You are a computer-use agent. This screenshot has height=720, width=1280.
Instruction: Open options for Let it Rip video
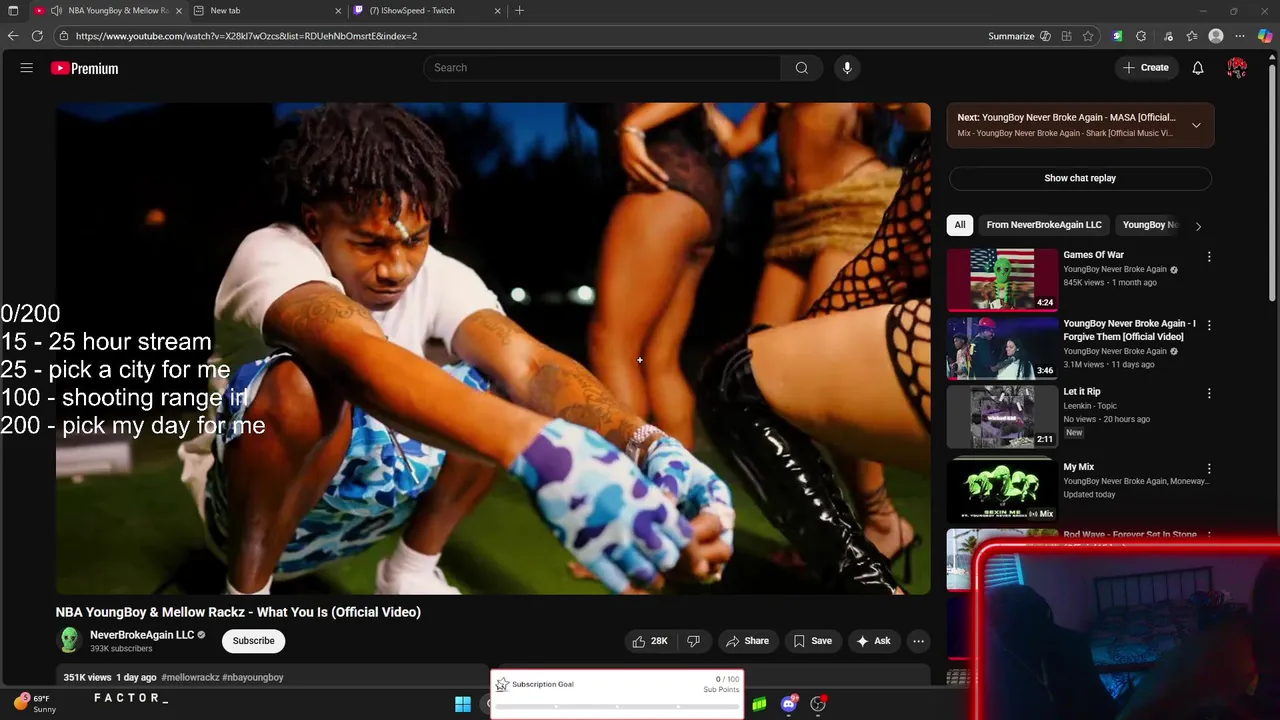click(x=1209, y=394)
